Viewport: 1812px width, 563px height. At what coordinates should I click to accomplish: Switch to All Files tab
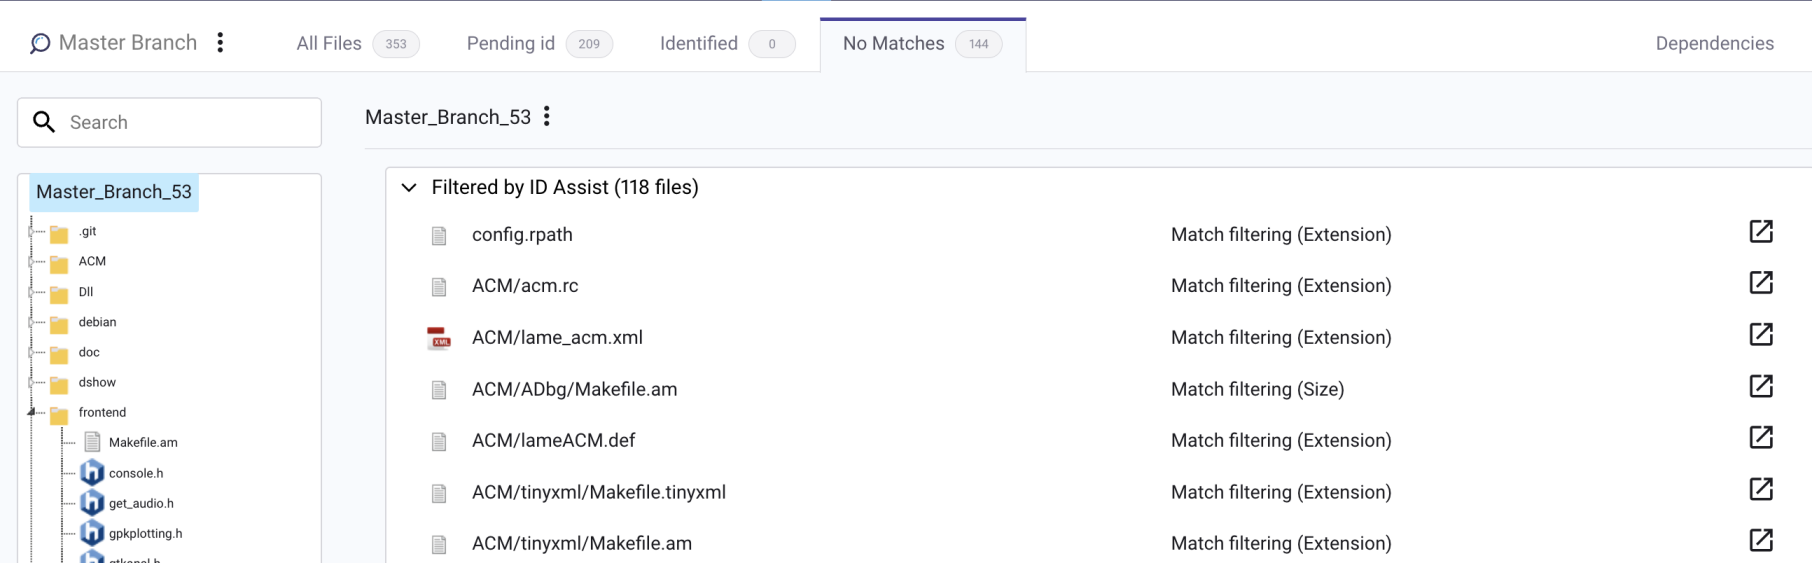tap(358, 44)
